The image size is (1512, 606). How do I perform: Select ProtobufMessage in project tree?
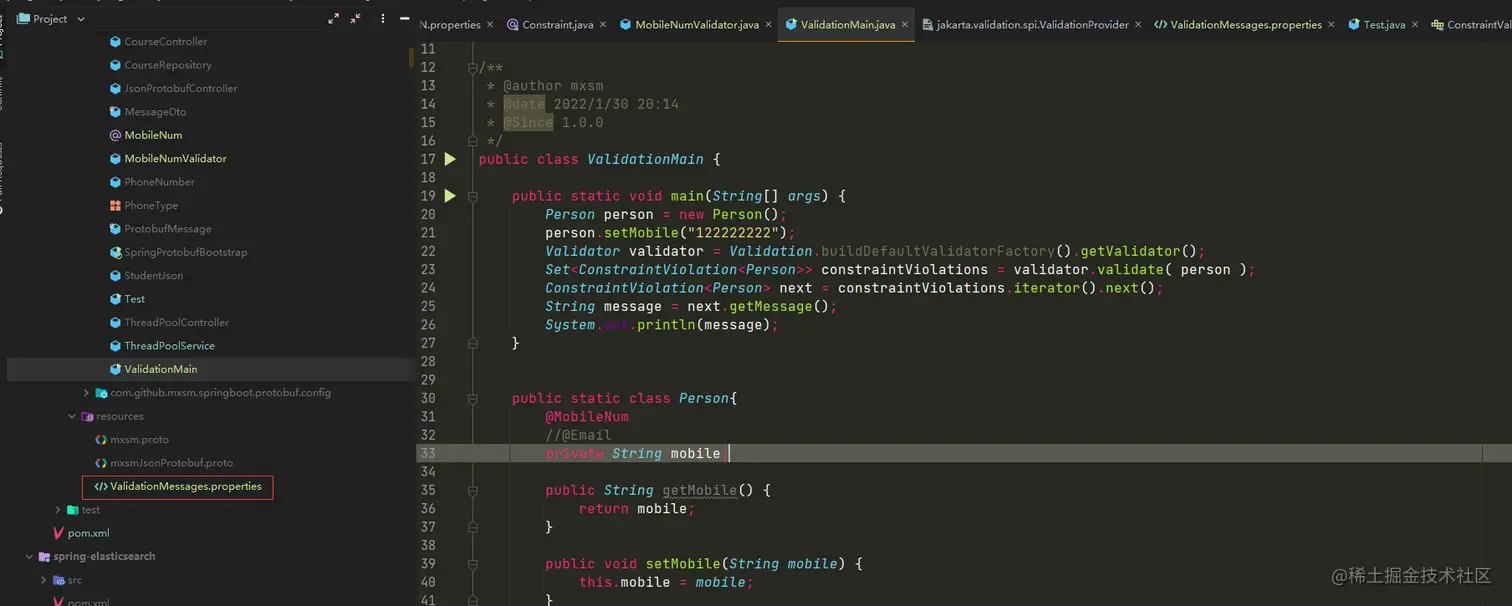(168, 229)
